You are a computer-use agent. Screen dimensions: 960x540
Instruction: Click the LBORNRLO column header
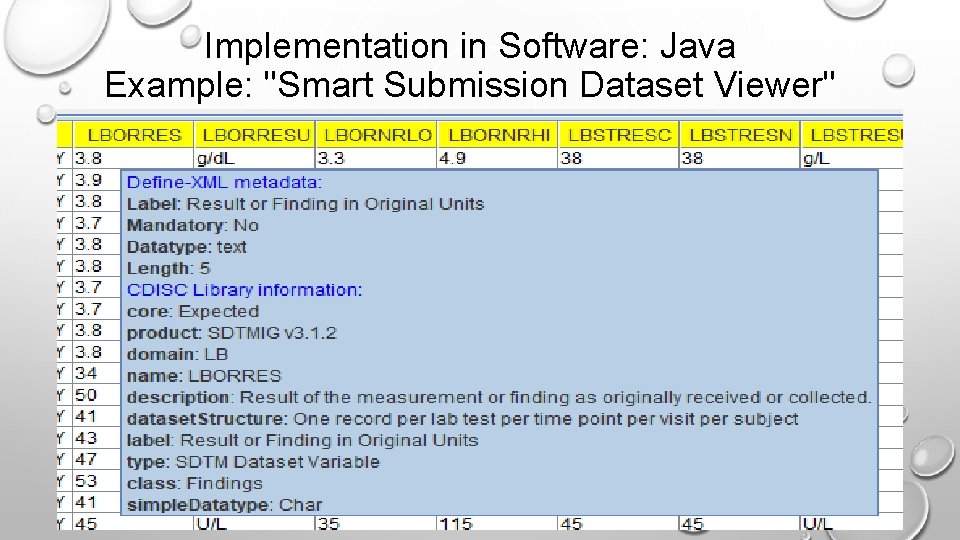[376, 135]
